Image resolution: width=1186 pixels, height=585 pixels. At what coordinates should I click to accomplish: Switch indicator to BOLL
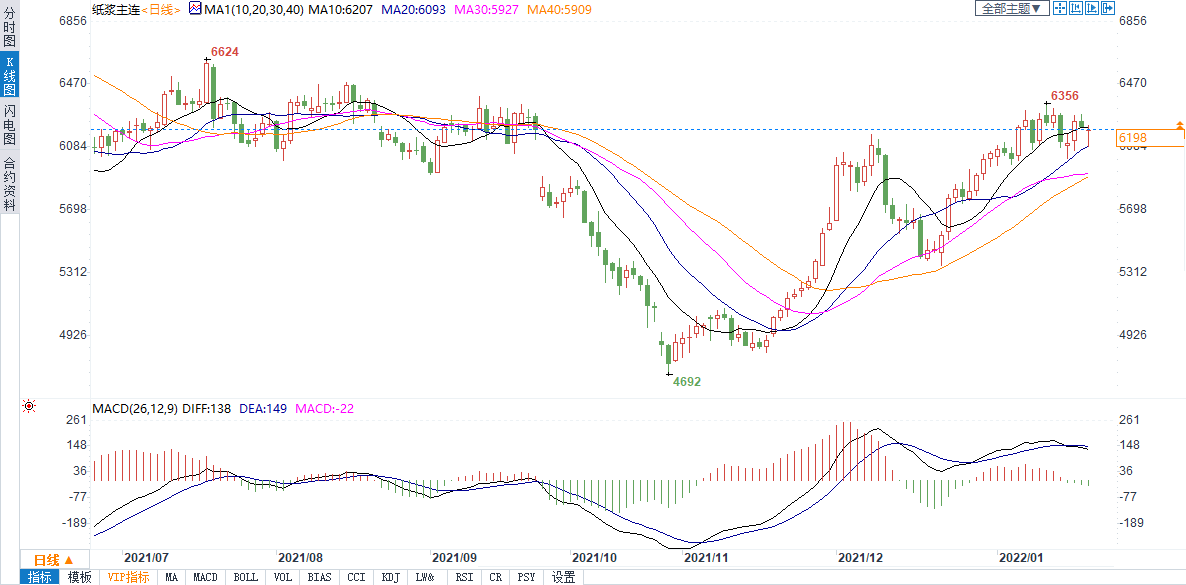245,577
